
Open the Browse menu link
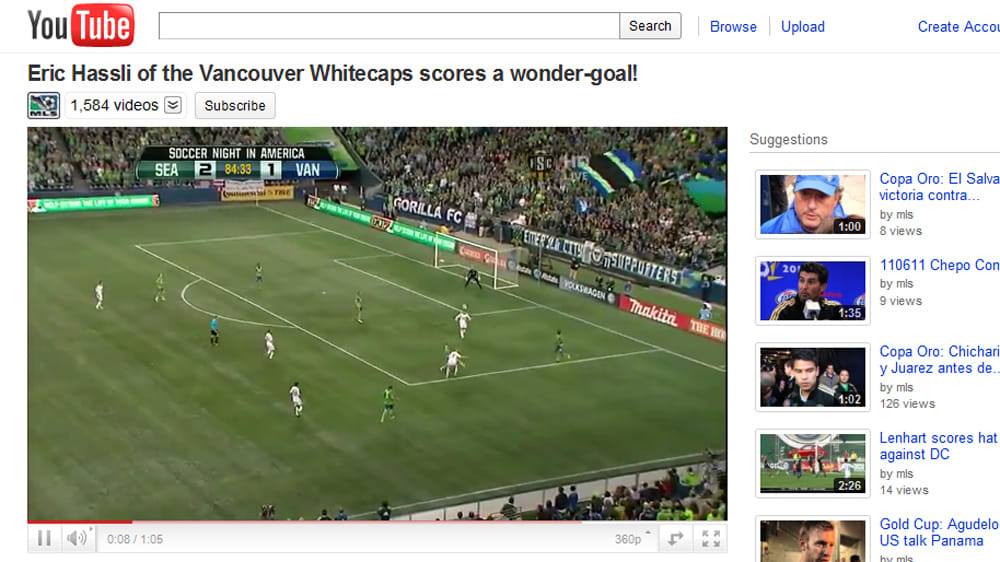point(733,27)
